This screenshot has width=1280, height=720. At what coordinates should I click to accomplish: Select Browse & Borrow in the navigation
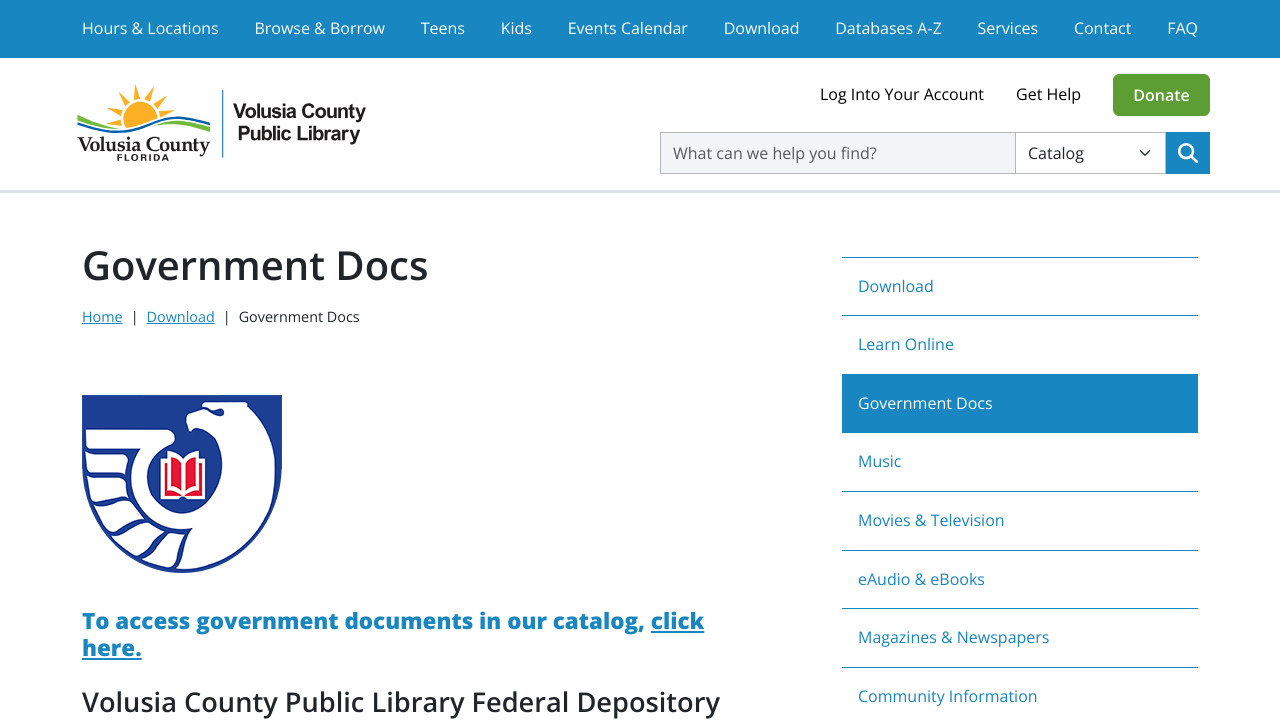pyautogui.click(x=319, y=28)
